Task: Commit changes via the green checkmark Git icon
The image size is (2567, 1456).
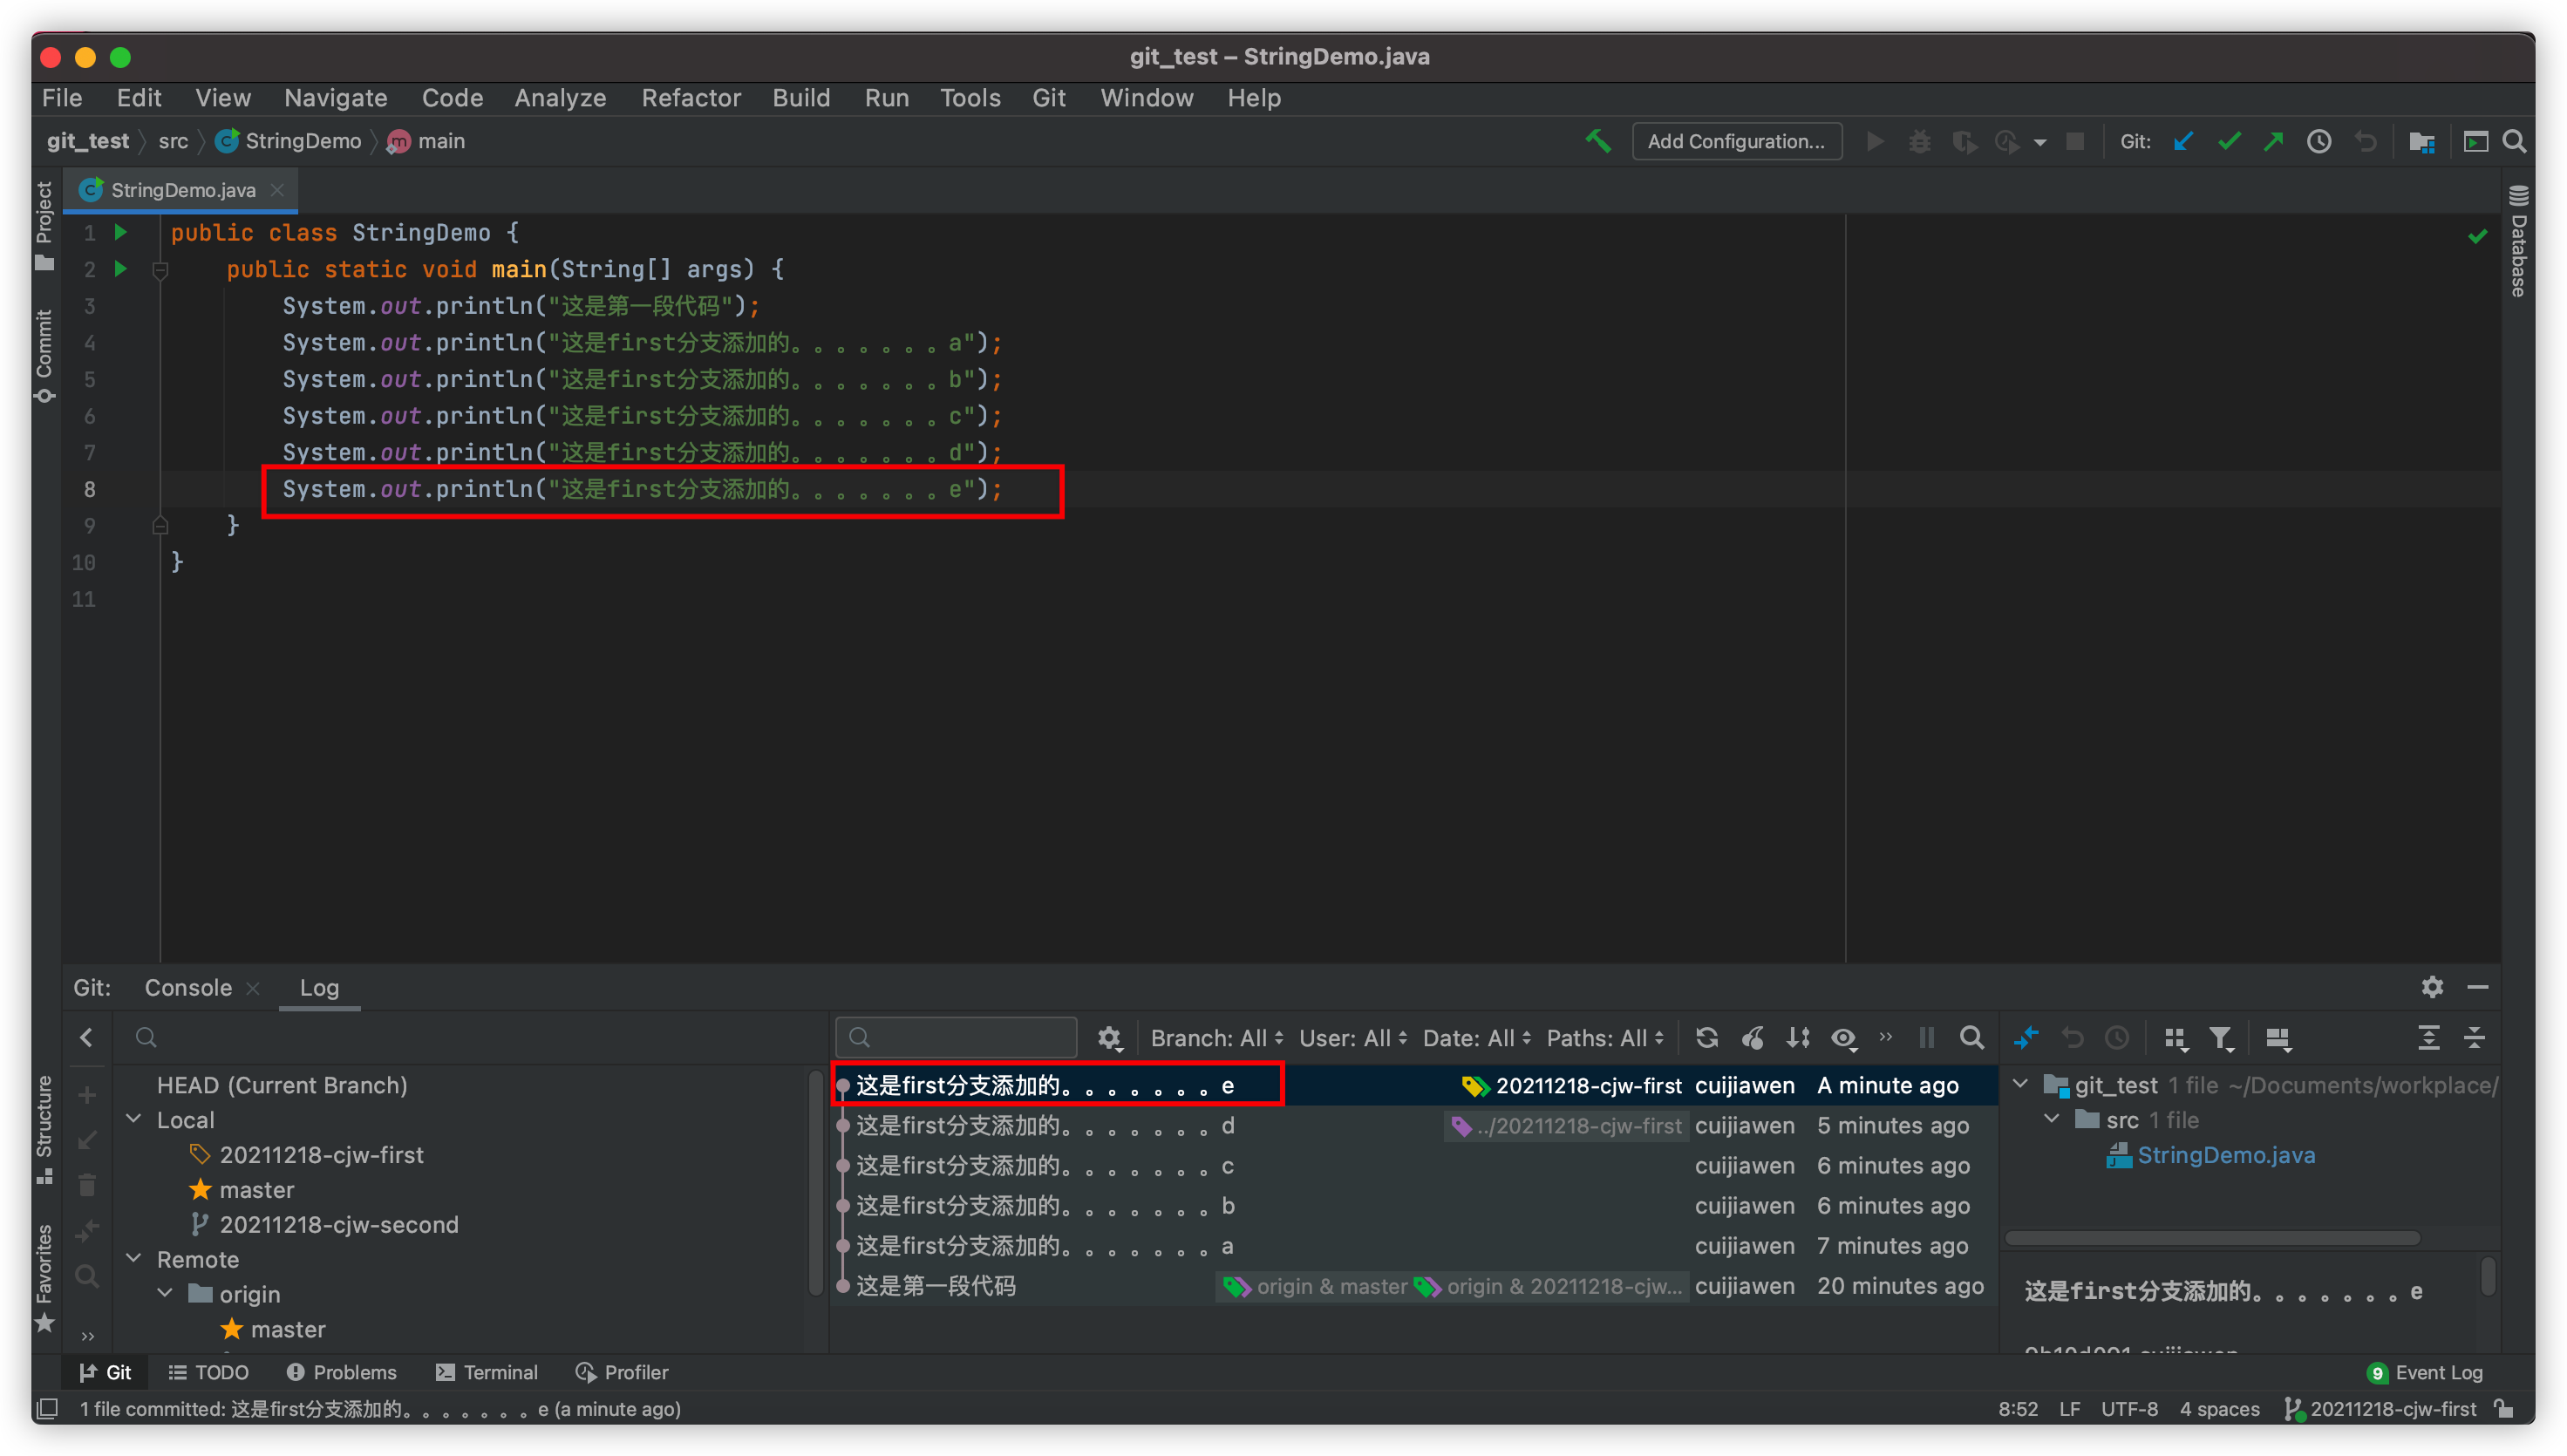Action: pos(2229,141)
